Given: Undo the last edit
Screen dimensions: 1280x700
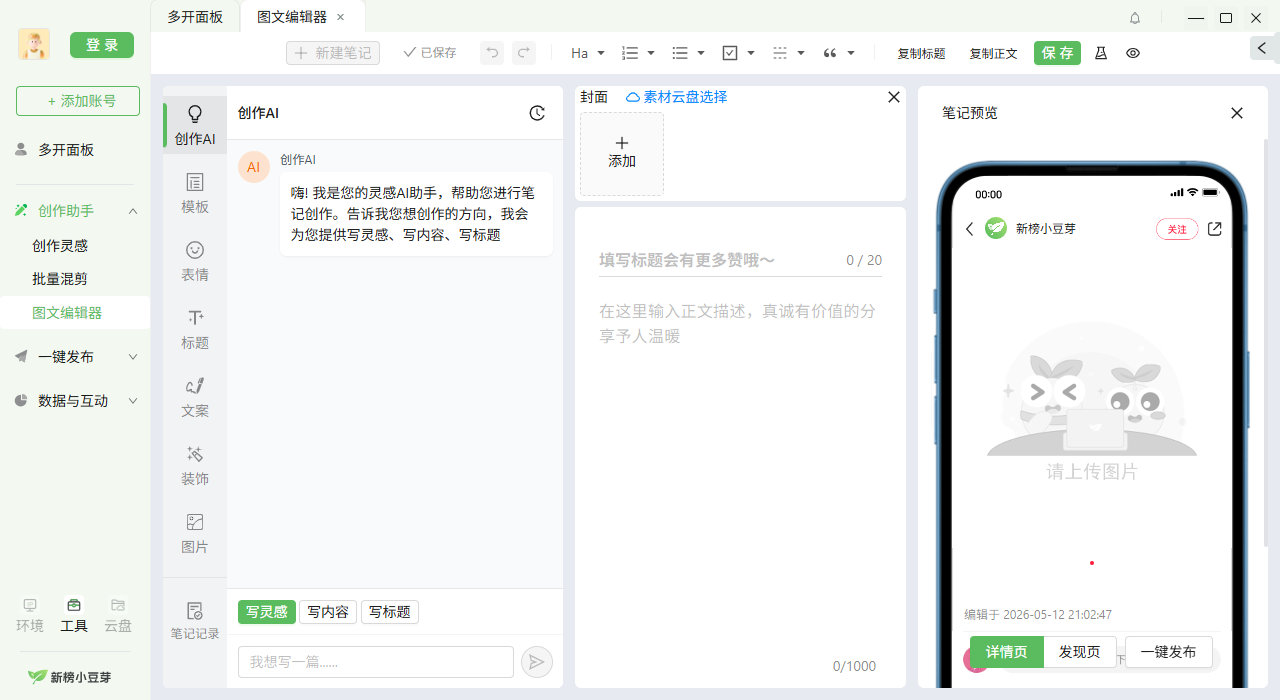Looking at the screenshot, I should (492, 53).
